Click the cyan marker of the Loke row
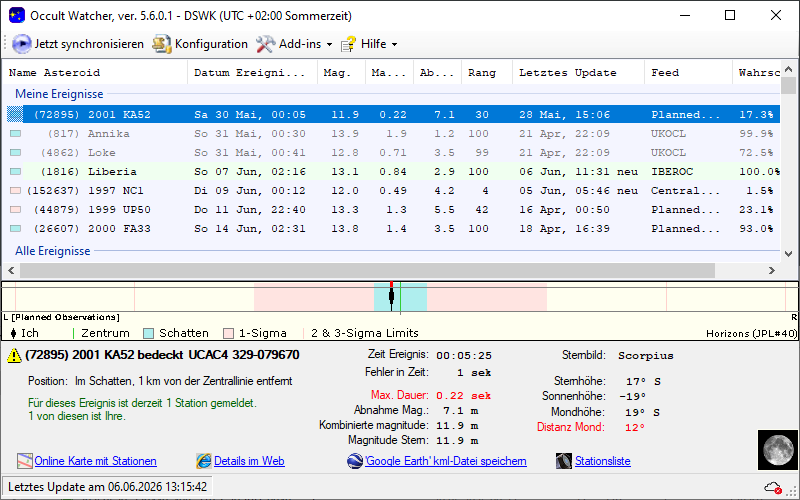This screenshot has height=500, width=800. [15, 153]
